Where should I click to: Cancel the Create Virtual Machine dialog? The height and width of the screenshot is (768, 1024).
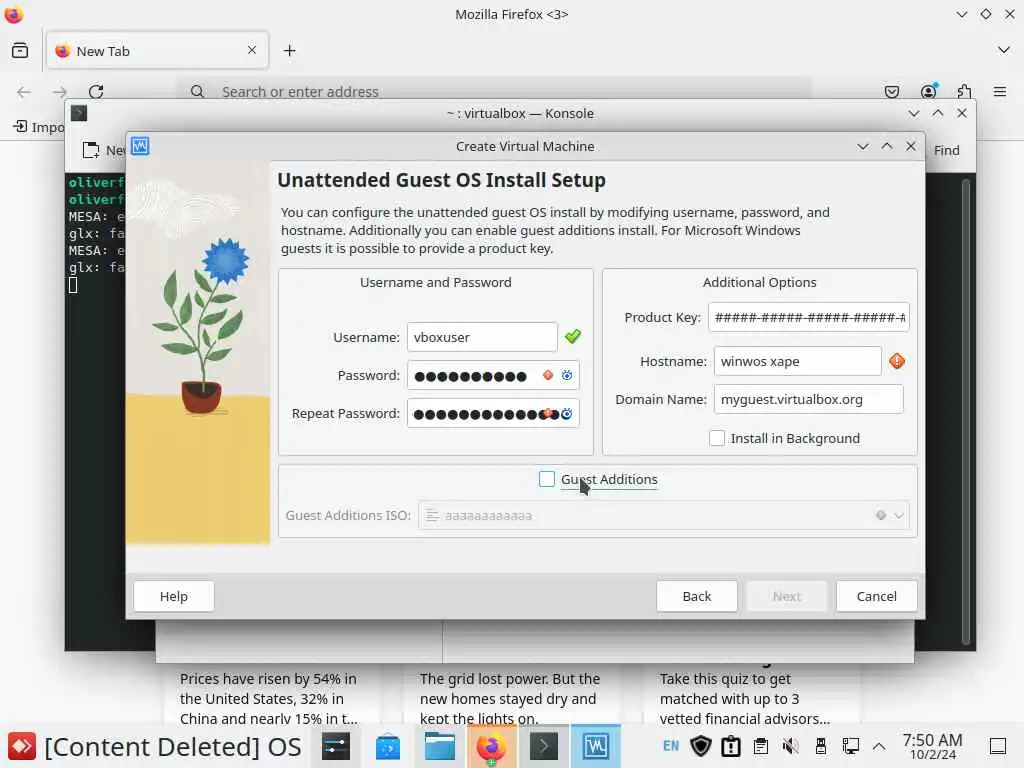click(x=876, y=596)
